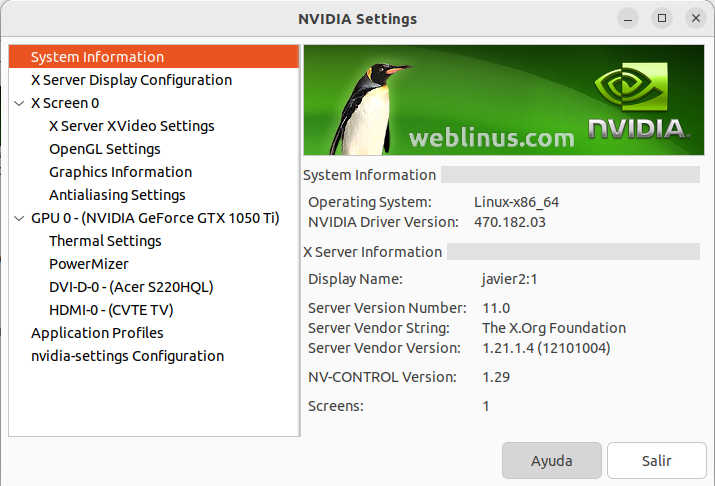Click the server version number 11.0
The height and width of the screenshot is (486, 715).
pos(496,308)
